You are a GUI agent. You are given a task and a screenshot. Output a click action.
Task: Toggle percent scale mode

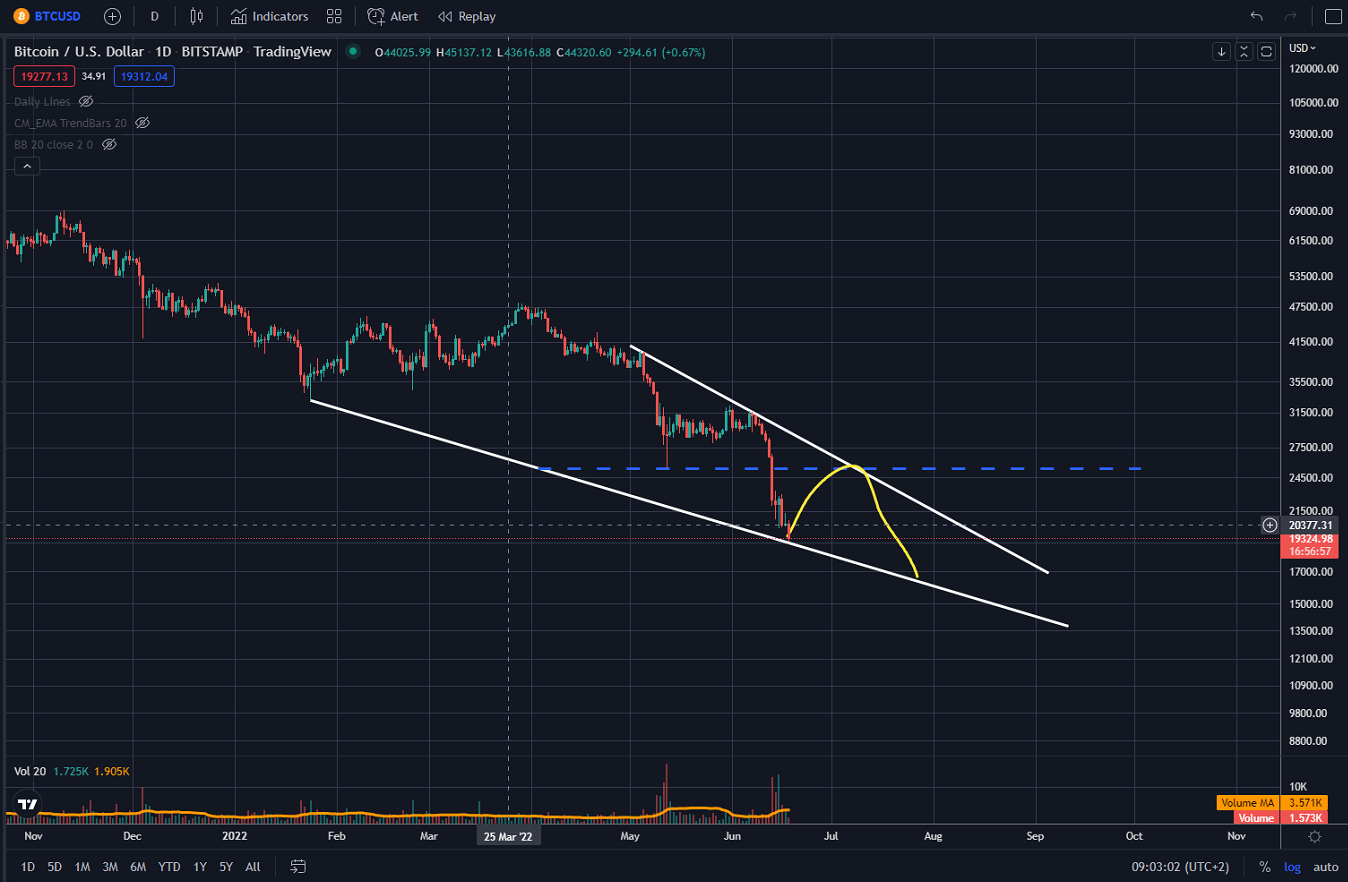click(1265, 867)
